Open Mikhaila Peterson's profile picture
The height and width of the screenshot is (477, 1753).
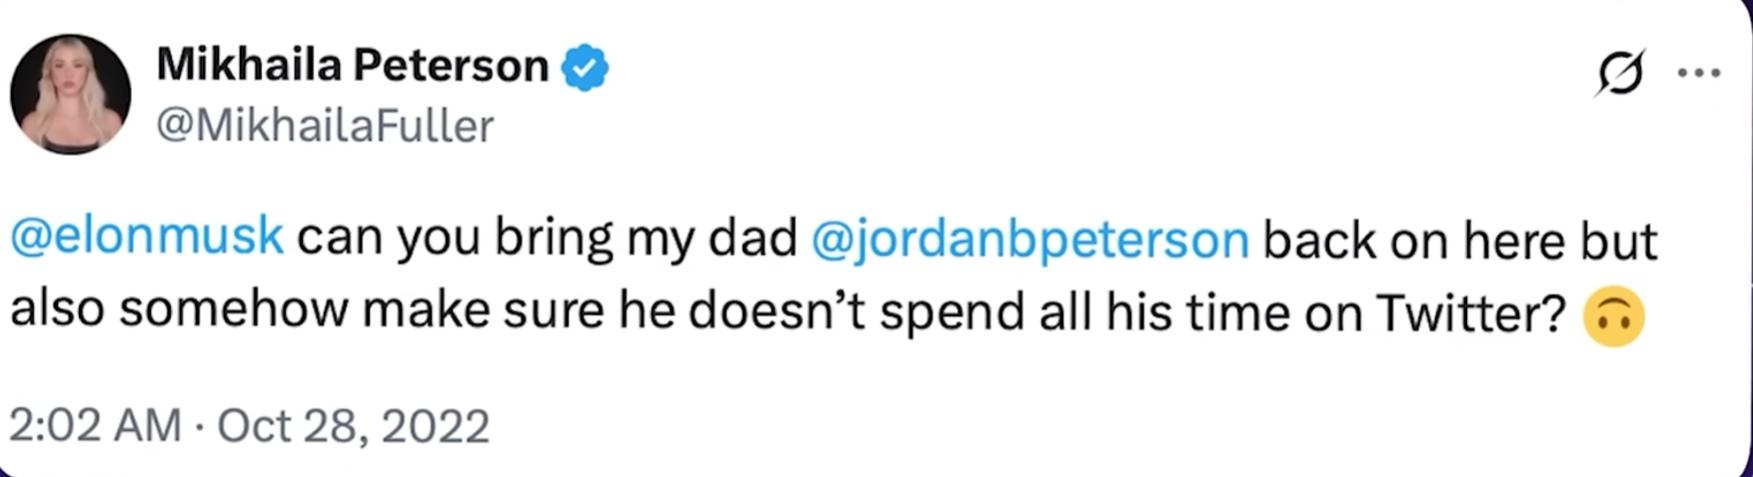tap(70, 94)
